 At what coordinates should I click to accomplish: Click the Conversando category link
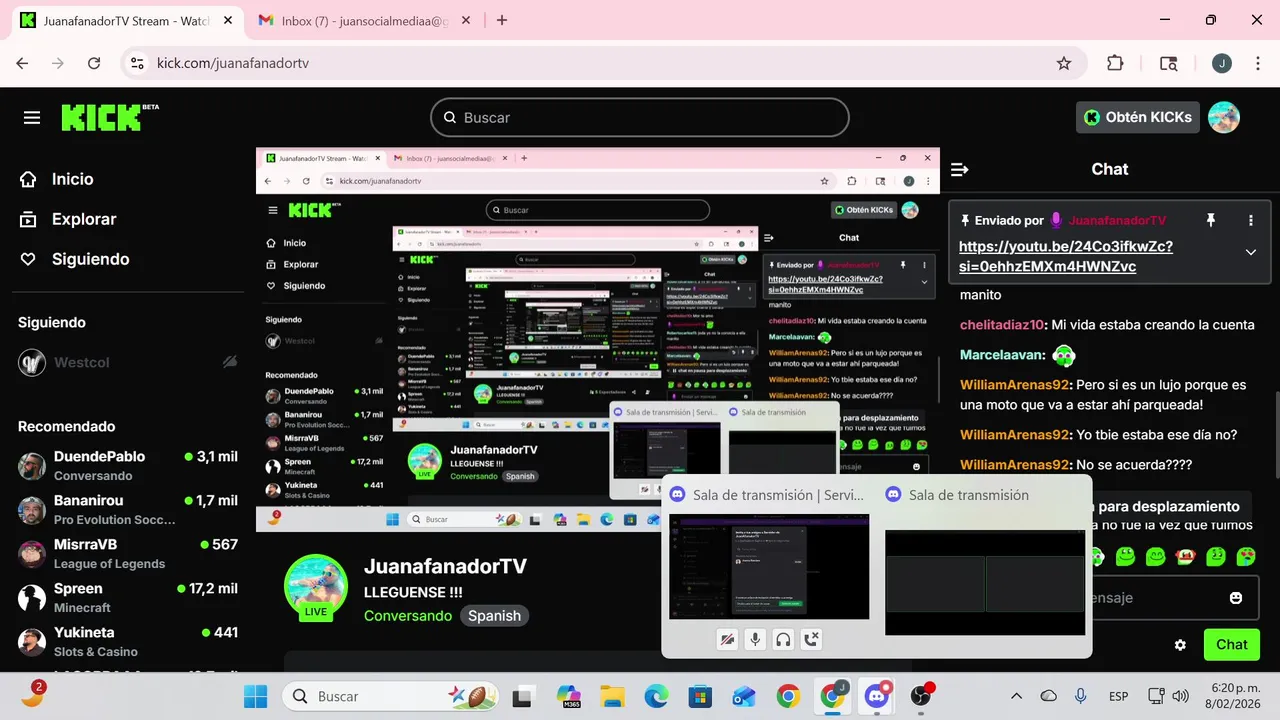pyautogui.click(x=408, y=616)
